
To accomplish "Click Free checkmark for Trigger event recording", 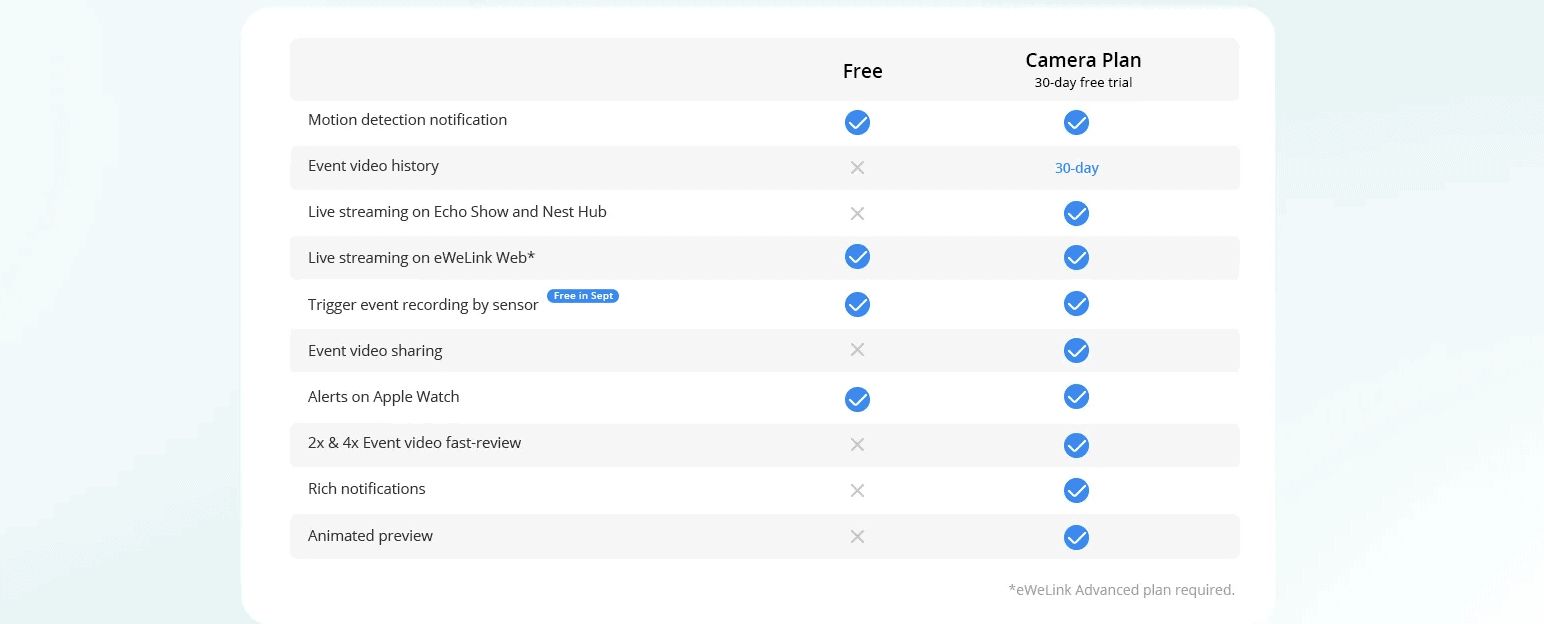I will tap(857, 304).
